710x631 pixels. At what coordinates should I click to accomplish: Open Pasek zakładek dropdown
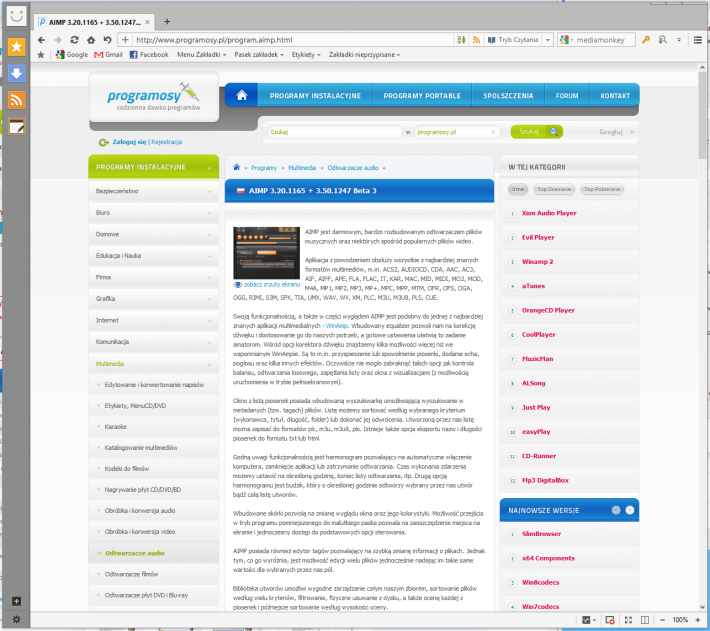(x=259, y=55)
